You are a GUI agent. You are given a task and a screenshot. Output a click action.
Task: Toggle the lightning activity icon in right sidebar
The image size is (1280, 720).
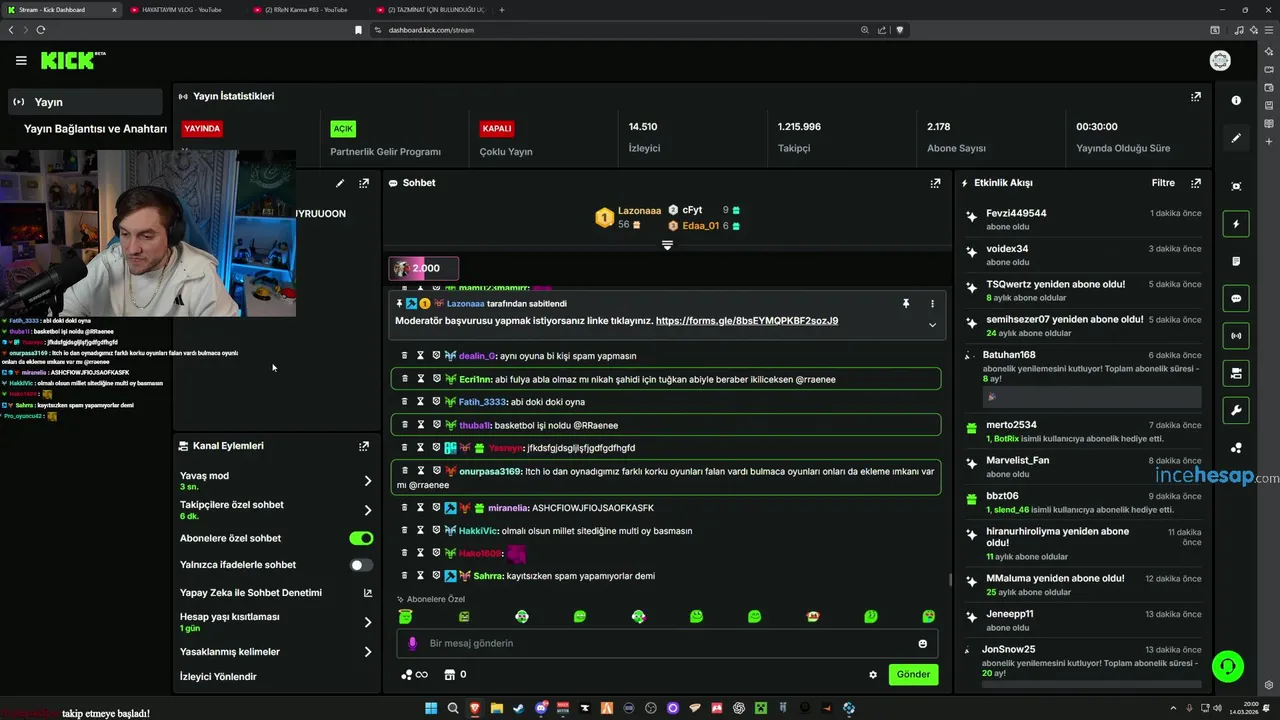tap(1236, 224)
